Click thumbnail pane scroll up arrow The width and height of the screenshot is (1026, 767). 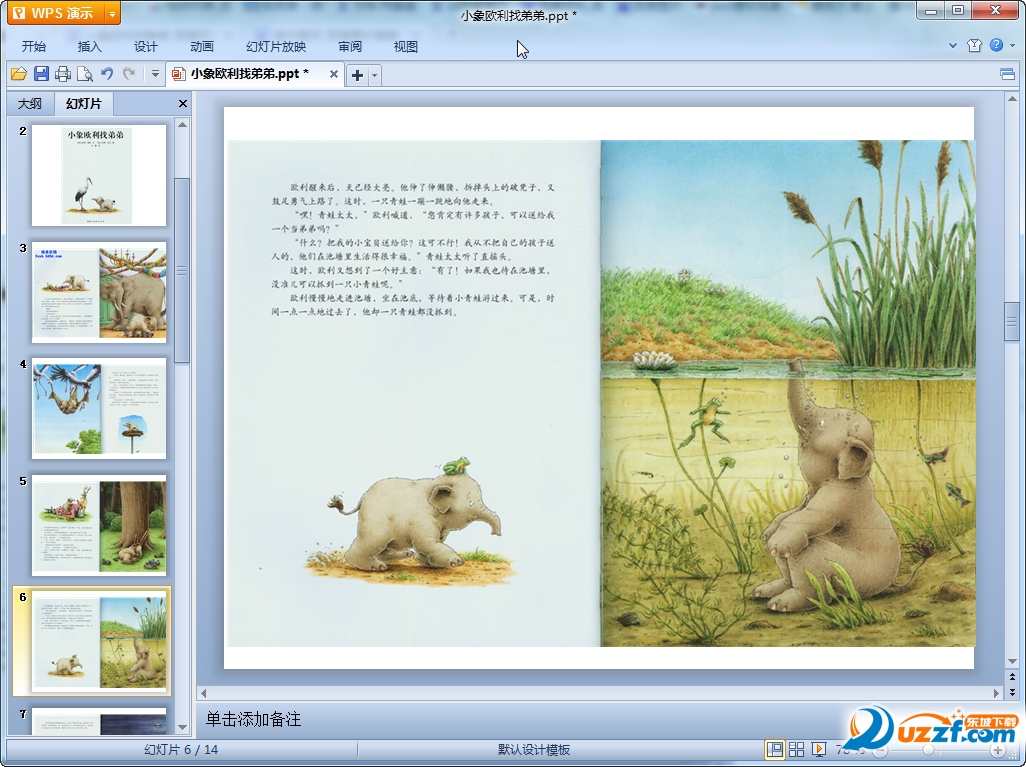click(x=183, y=124)
